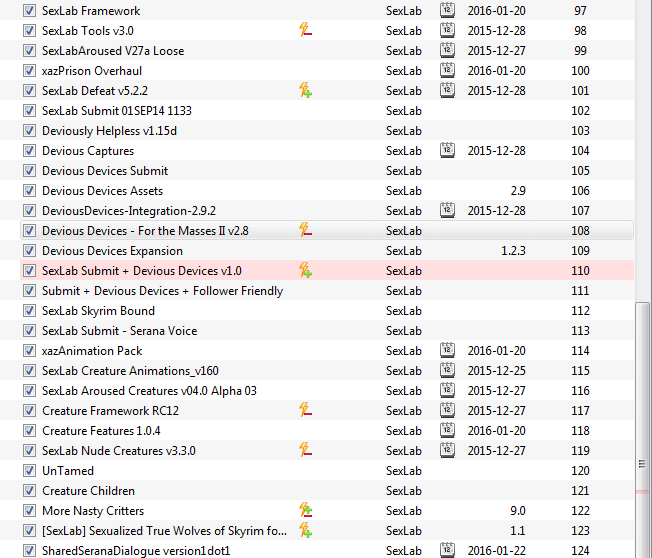Click the calendar icon in Creature Framework RC12 row
Screen dimensions: 652x558
coord(447,410)
